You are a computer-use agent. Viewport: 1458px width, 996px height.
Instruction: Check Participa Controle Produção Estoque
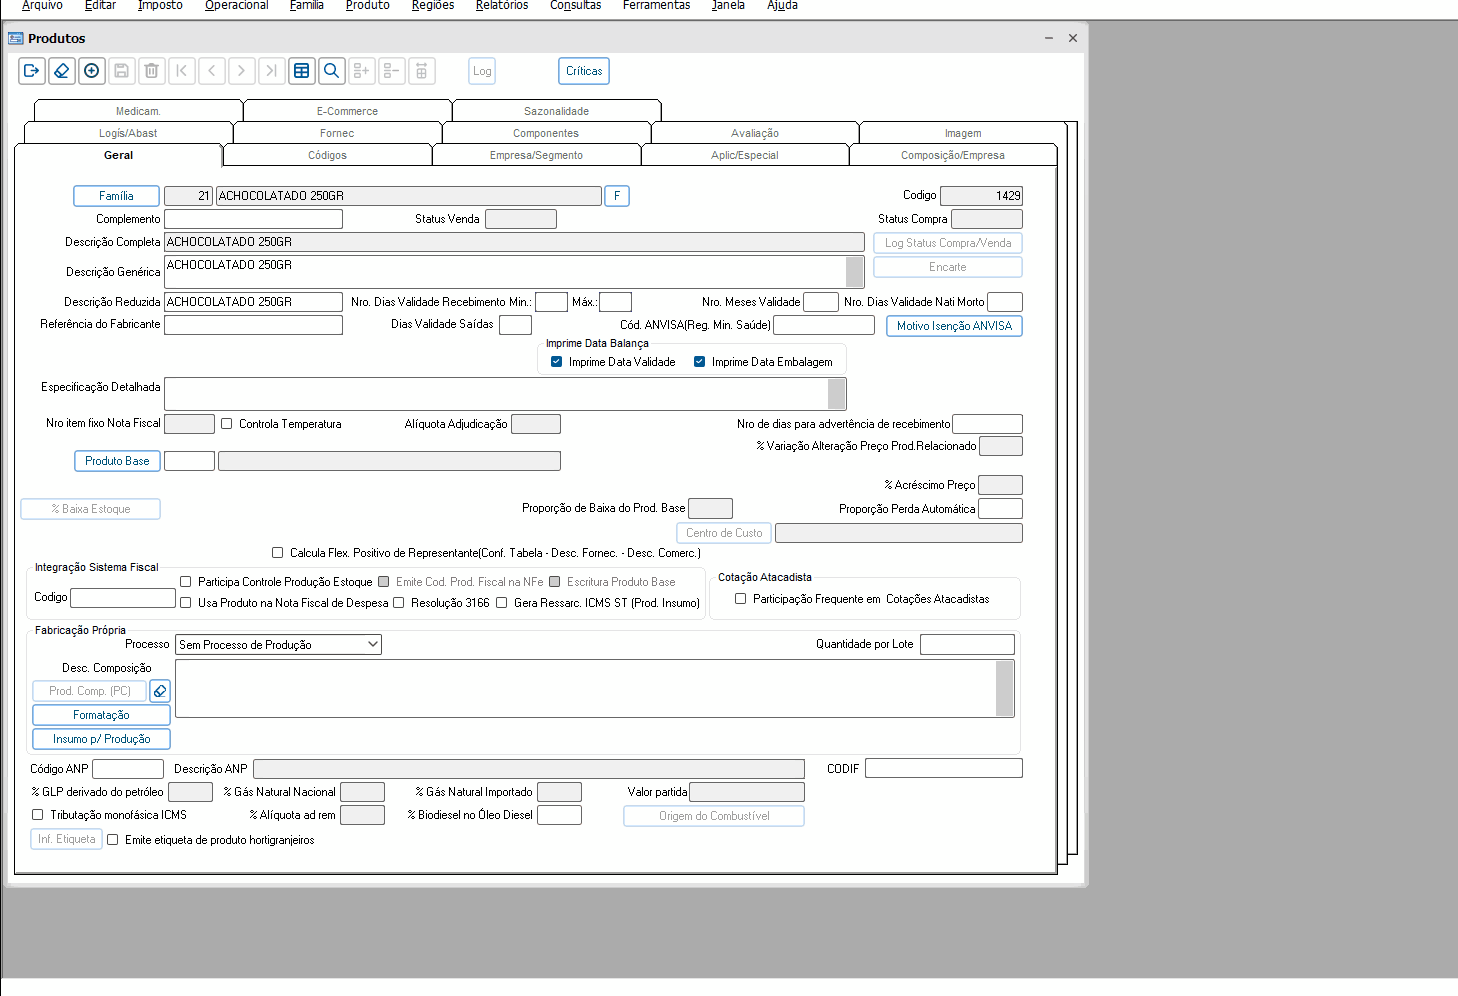(x=186, y=582)
